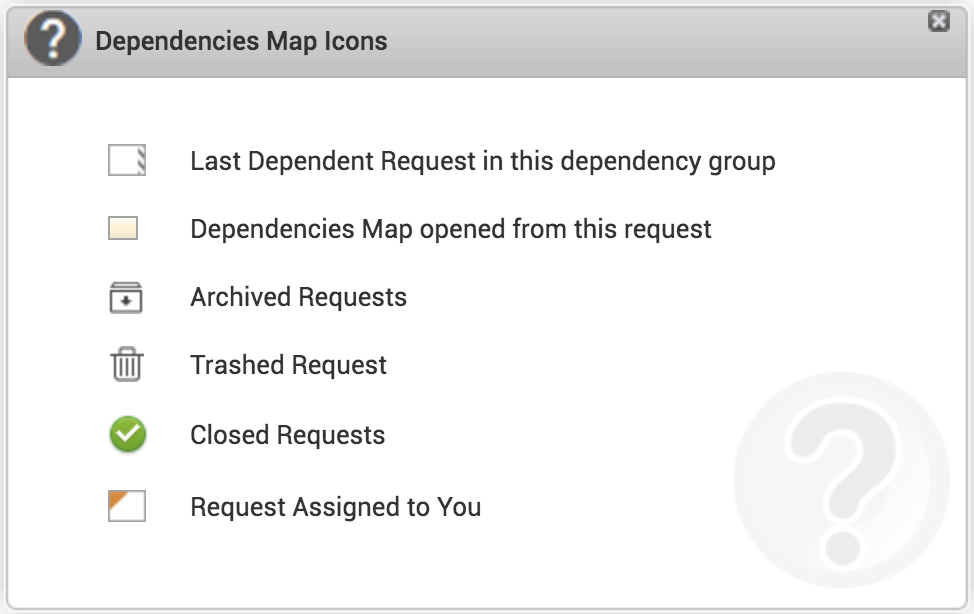This screenshot has width=974, height=614.
Task: Click the green Closed Requests checkmark icon
Action: (x=127, y=435)
